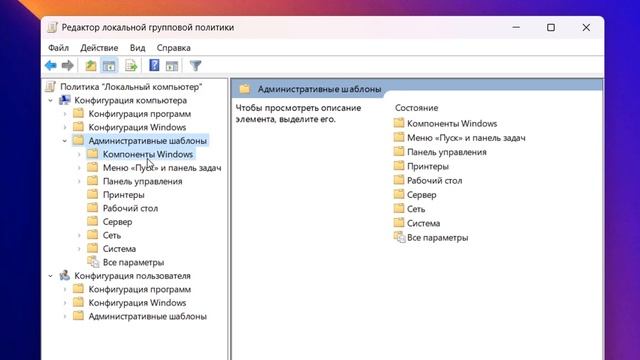The width and height of the screenshot is (640, 360).
Task: Click the Система folder icon in right pane
Action: coord(399,223)
